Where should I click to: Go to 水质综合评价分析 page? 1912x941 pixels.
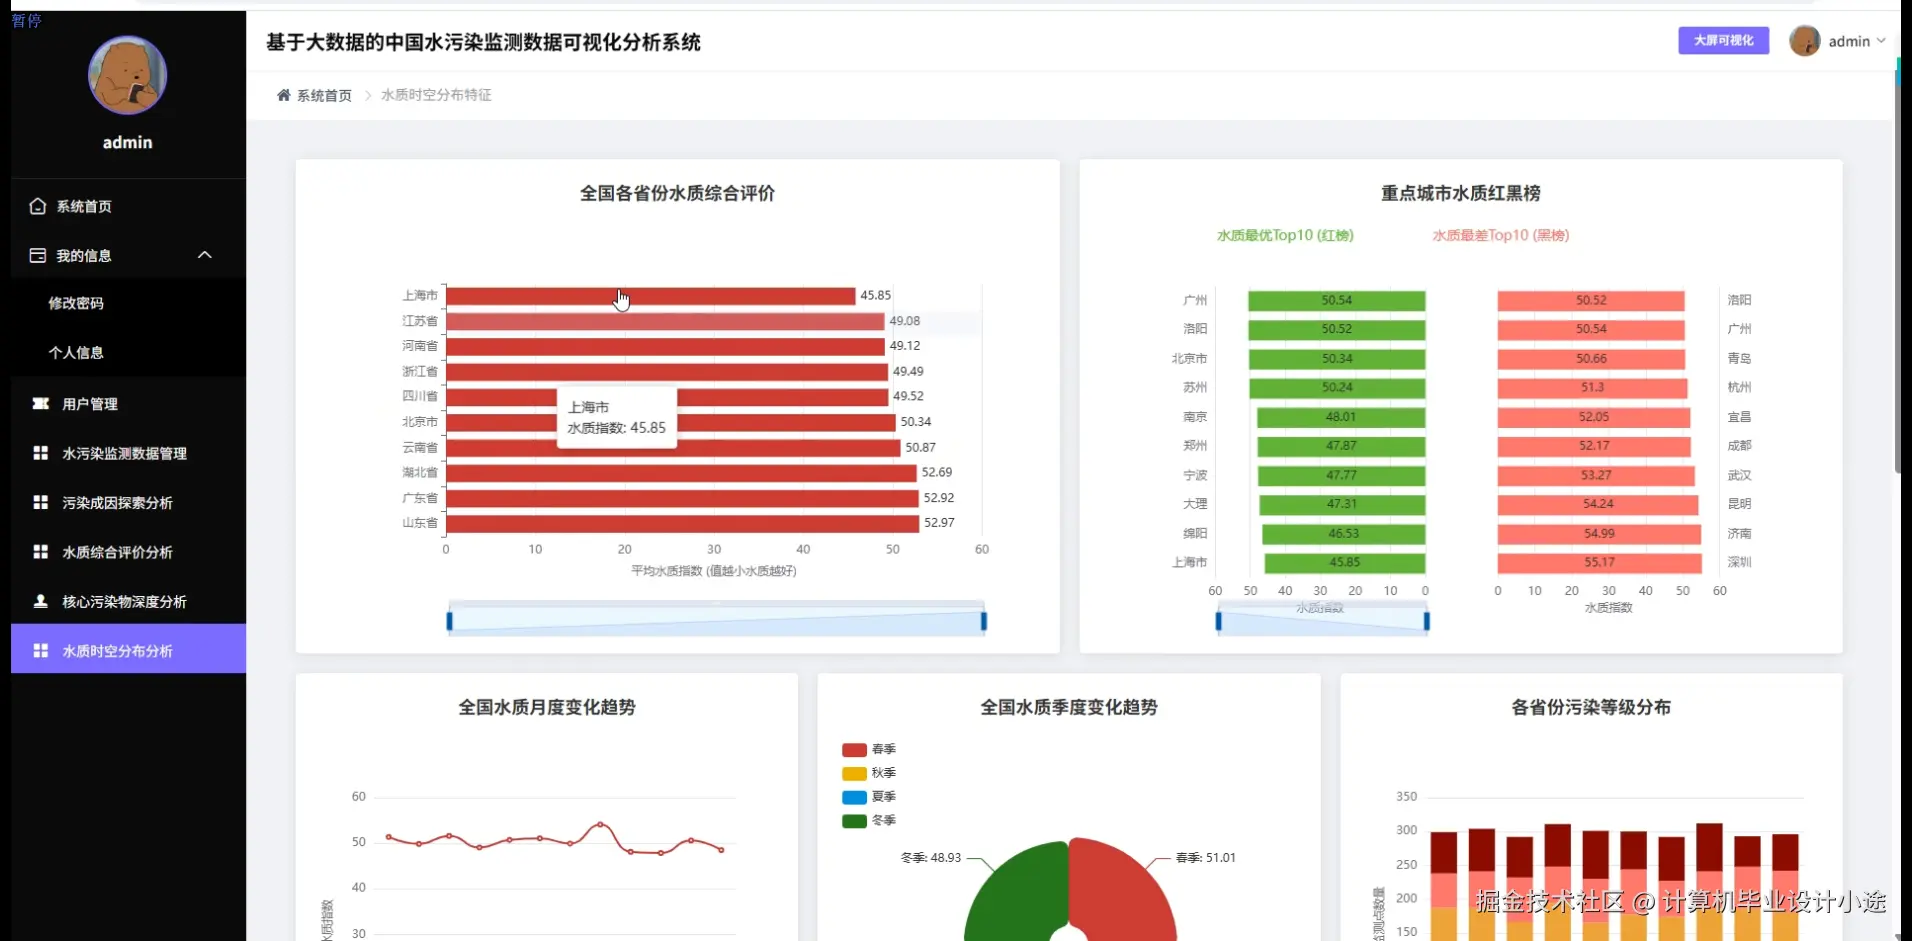click(x=128, y=552)
